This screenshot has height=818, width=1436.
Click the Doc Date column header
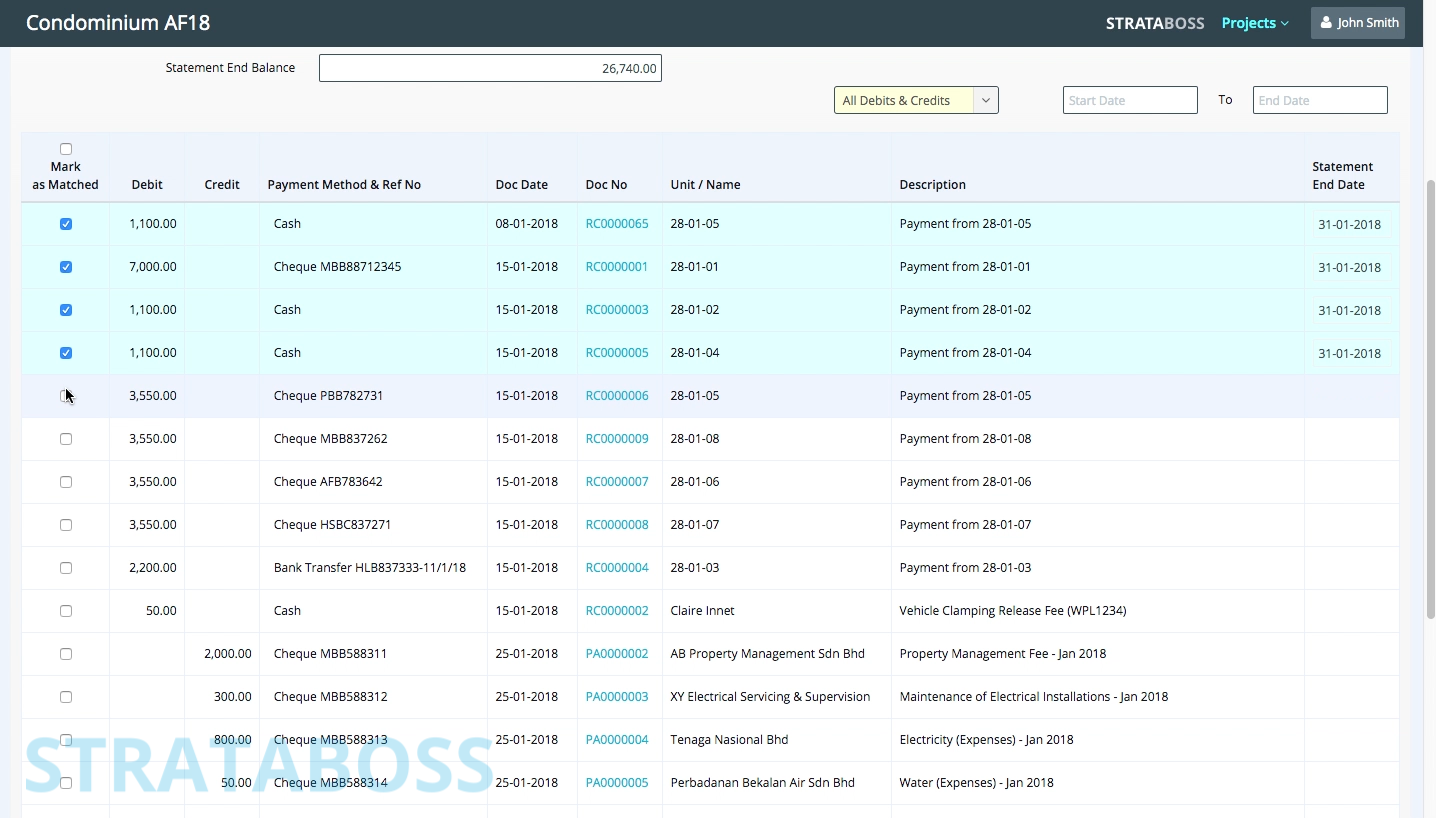pyautogui.click(x=522, y=185)
